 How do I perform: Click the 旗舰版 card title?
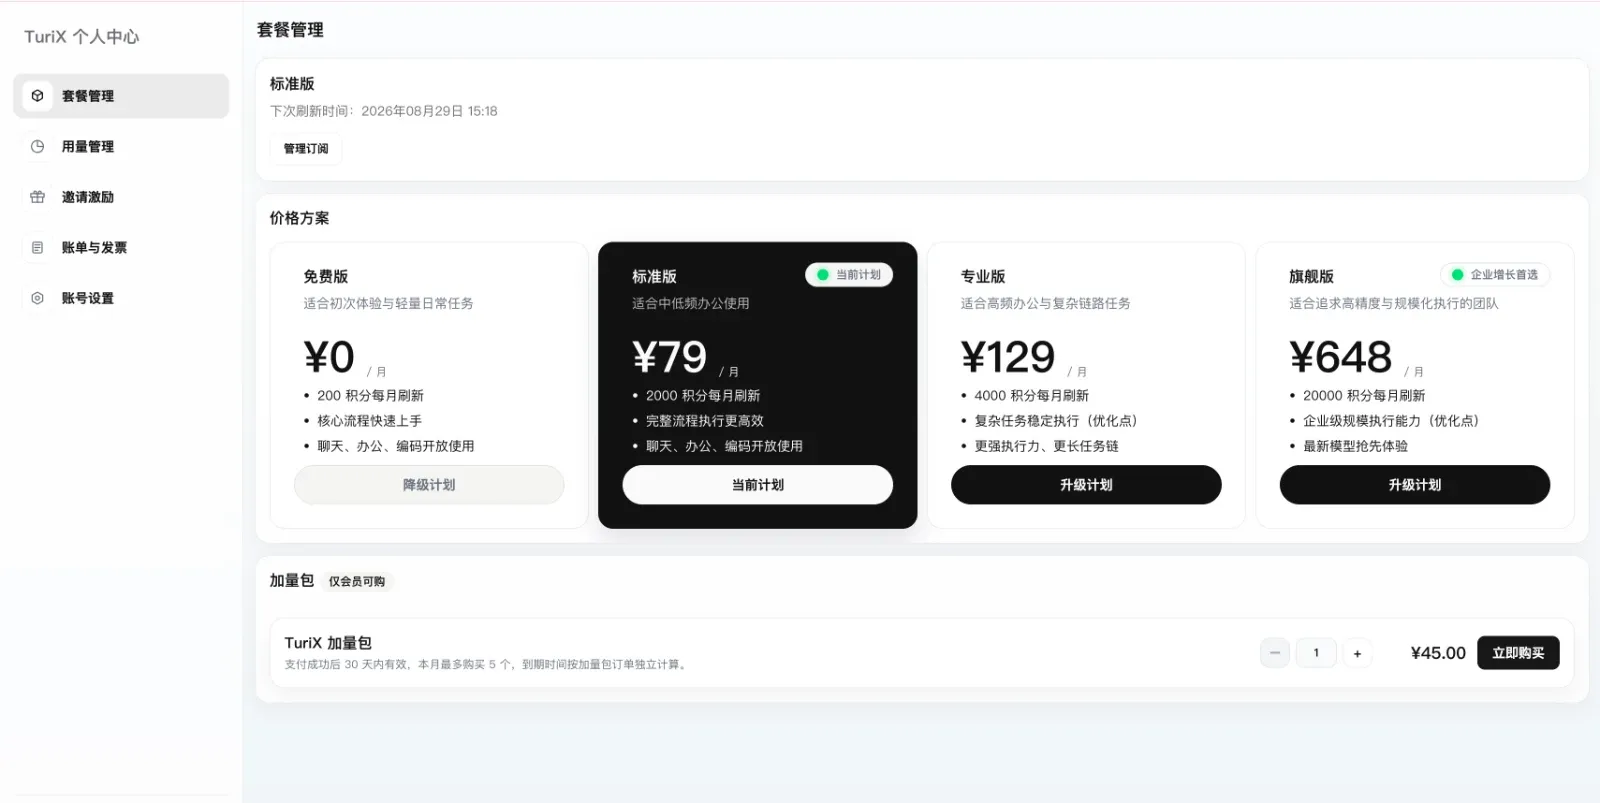(1311, 276)
